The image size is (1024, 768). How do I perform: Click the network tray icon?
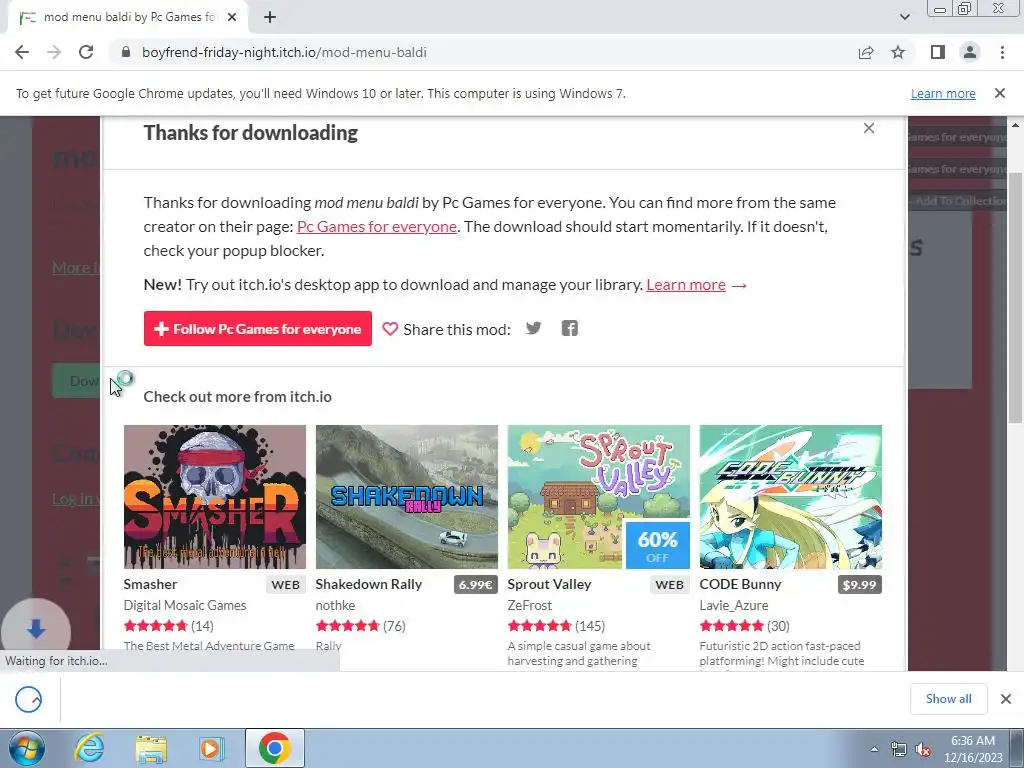[899, 750]
